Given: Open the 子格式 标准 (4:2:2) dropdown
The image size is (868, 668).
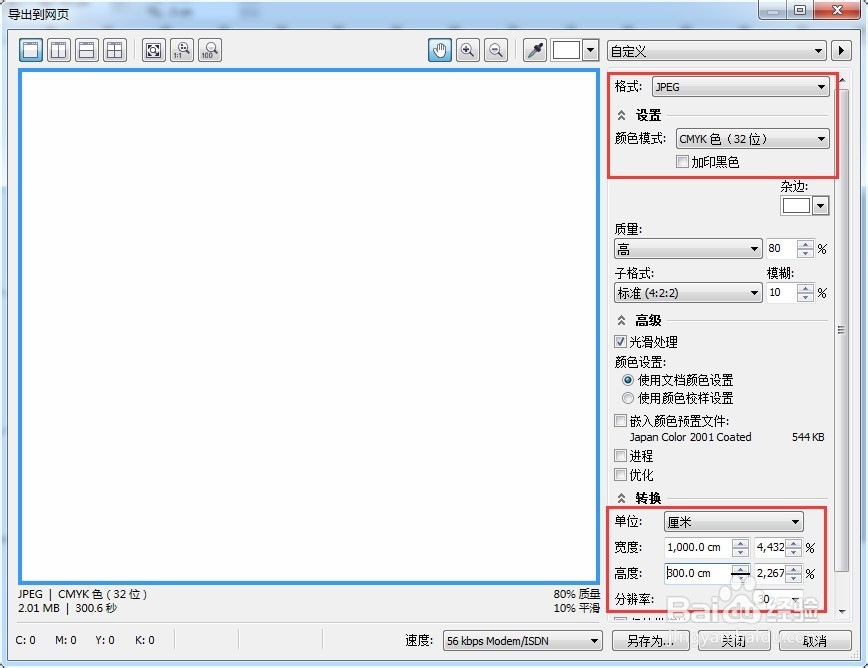Looking at the screenshot, I should click(x=688, y=293).
